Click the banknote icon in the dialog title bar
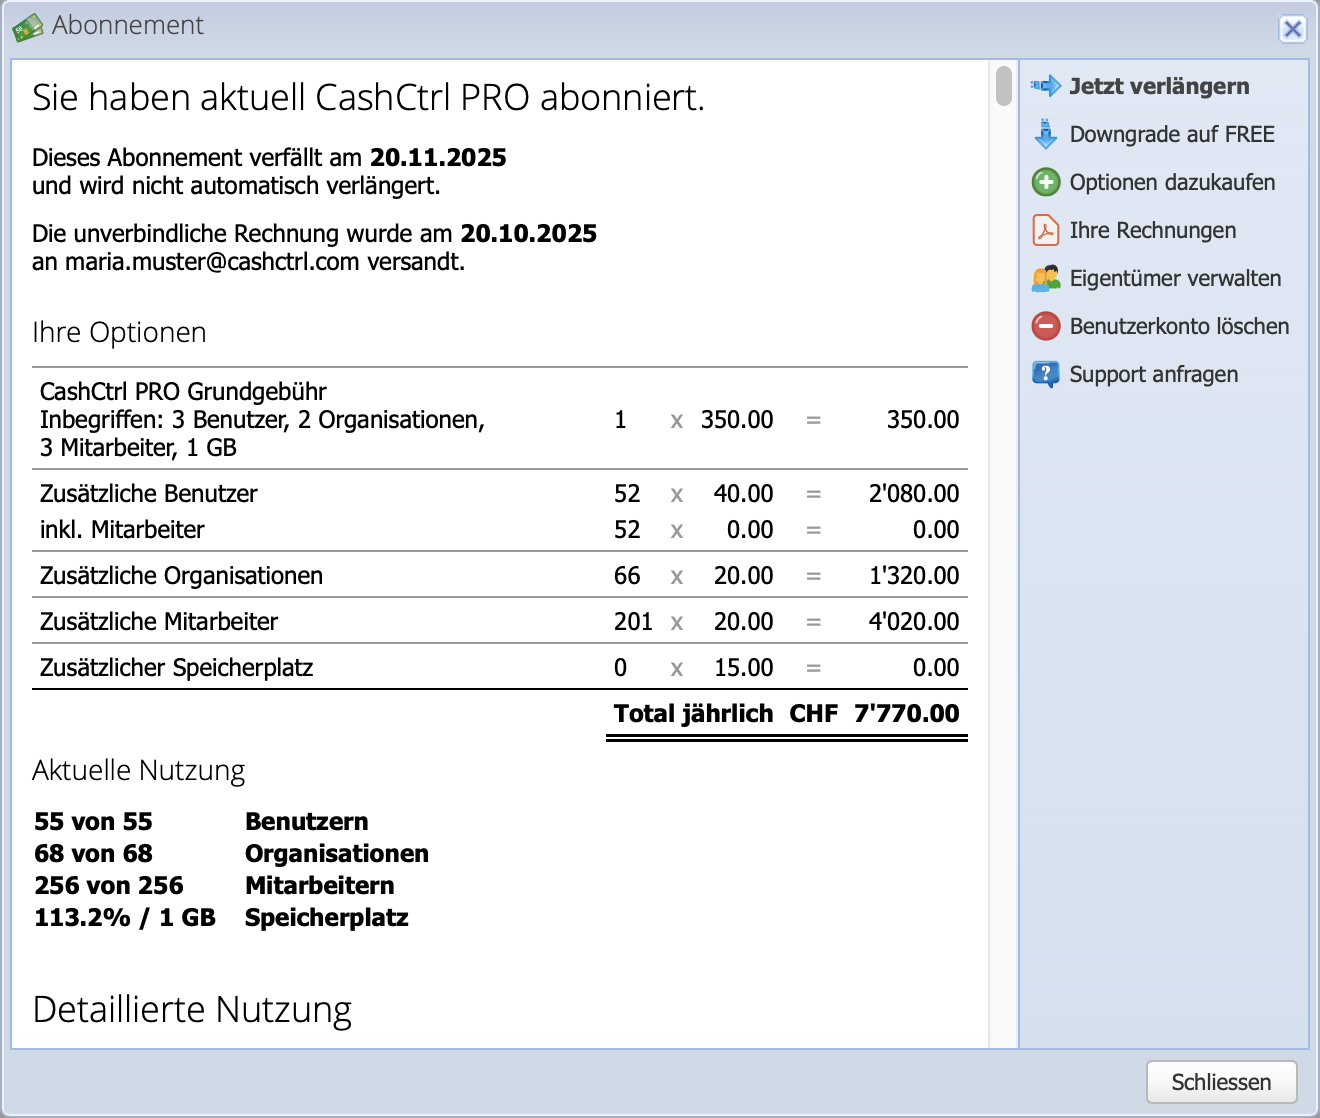The image size is (1320, 1118). coord(29,25)
